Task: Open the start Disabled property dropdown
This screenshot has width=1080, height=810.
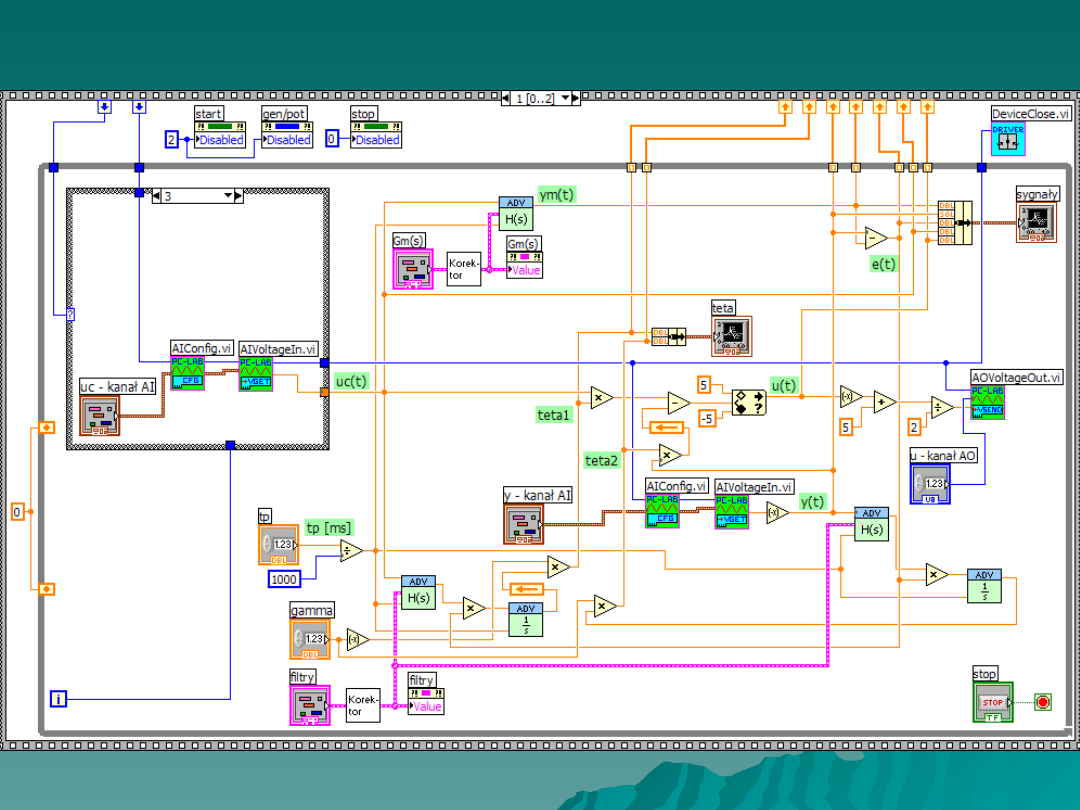Action: point(221,140)
